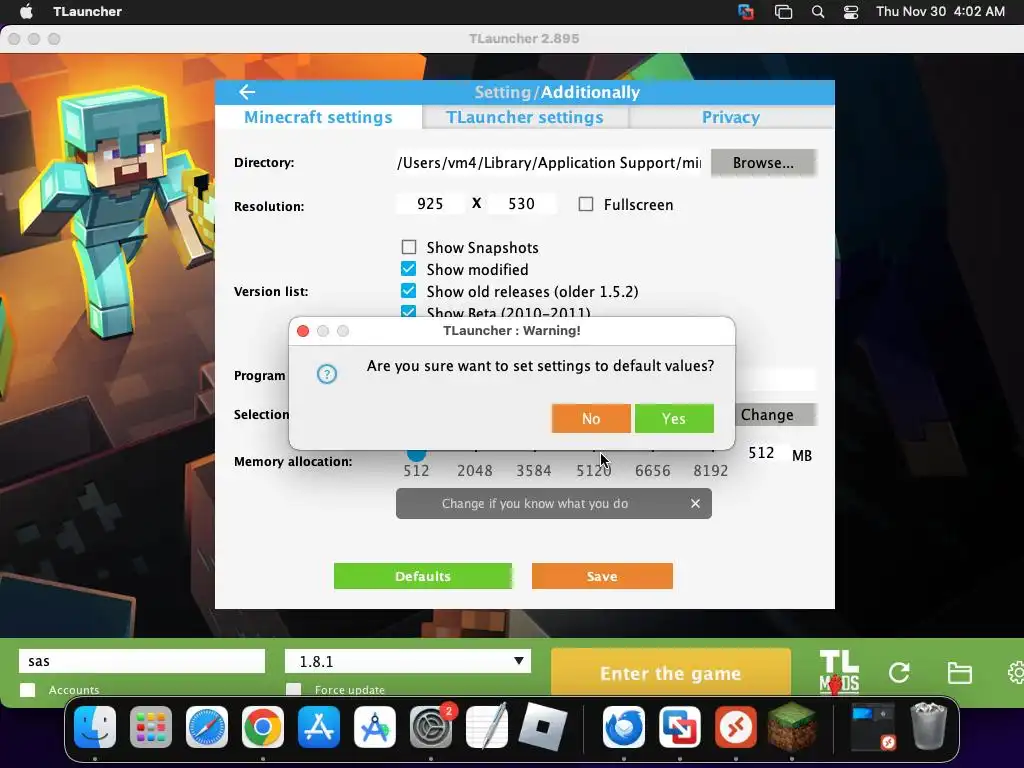Click the date and time in menu bar
This screenshot has height=768, width=1024.
(x=940, y=12)
